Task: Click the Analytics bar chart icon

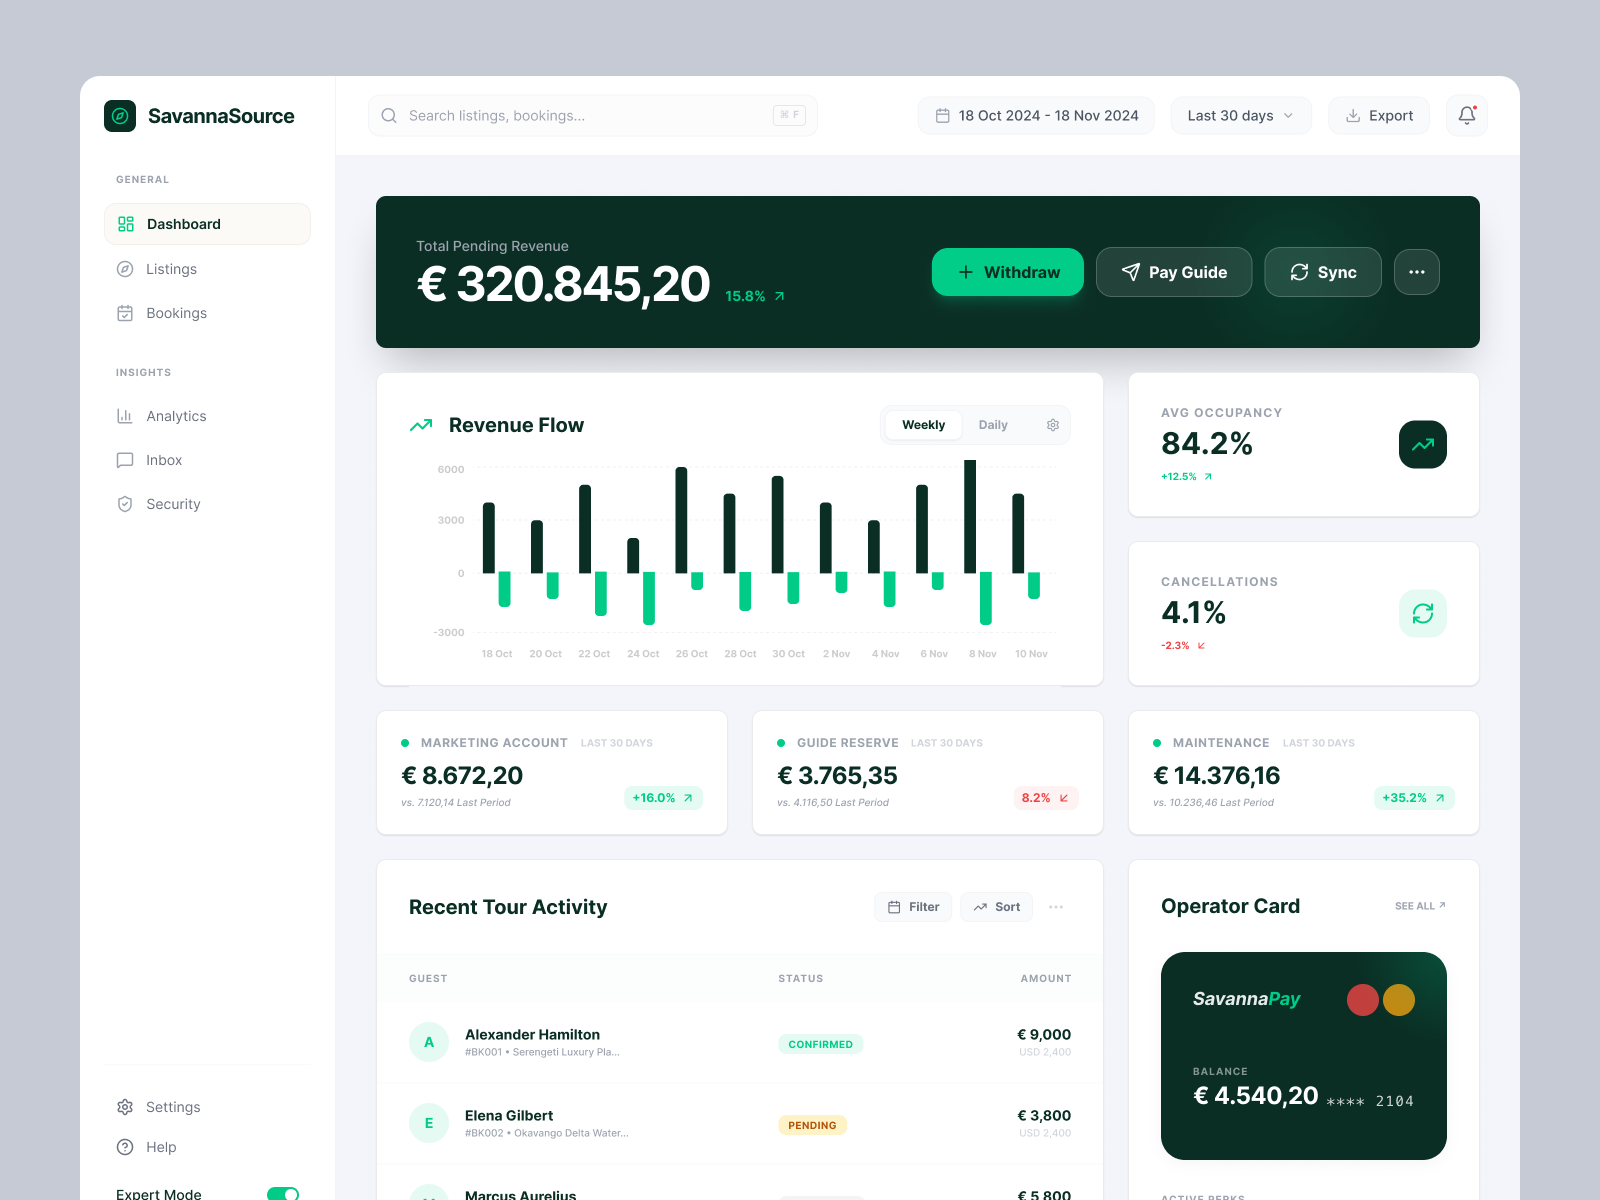Action: [125, 416]
